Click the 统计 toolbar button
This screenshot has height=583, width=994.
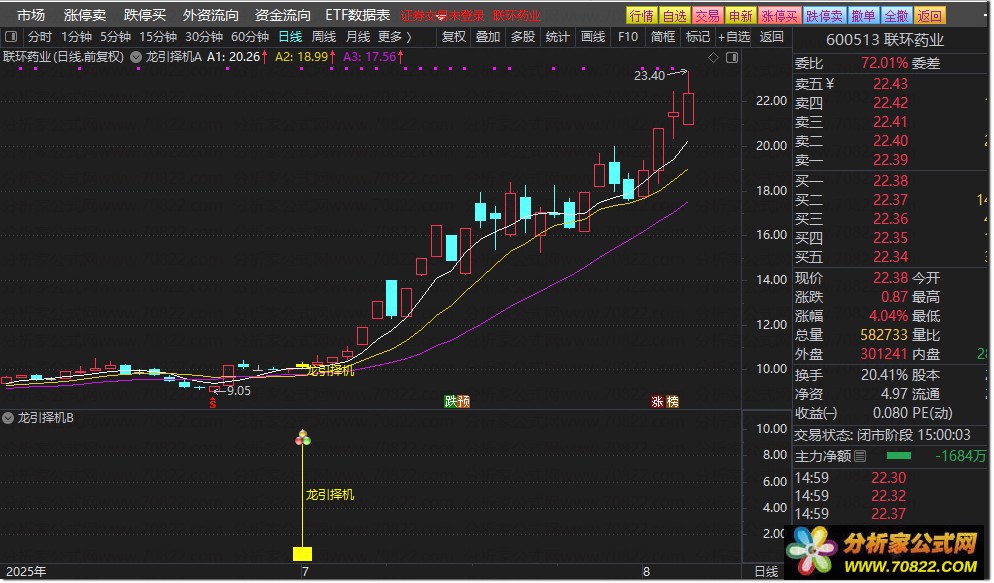557,37
